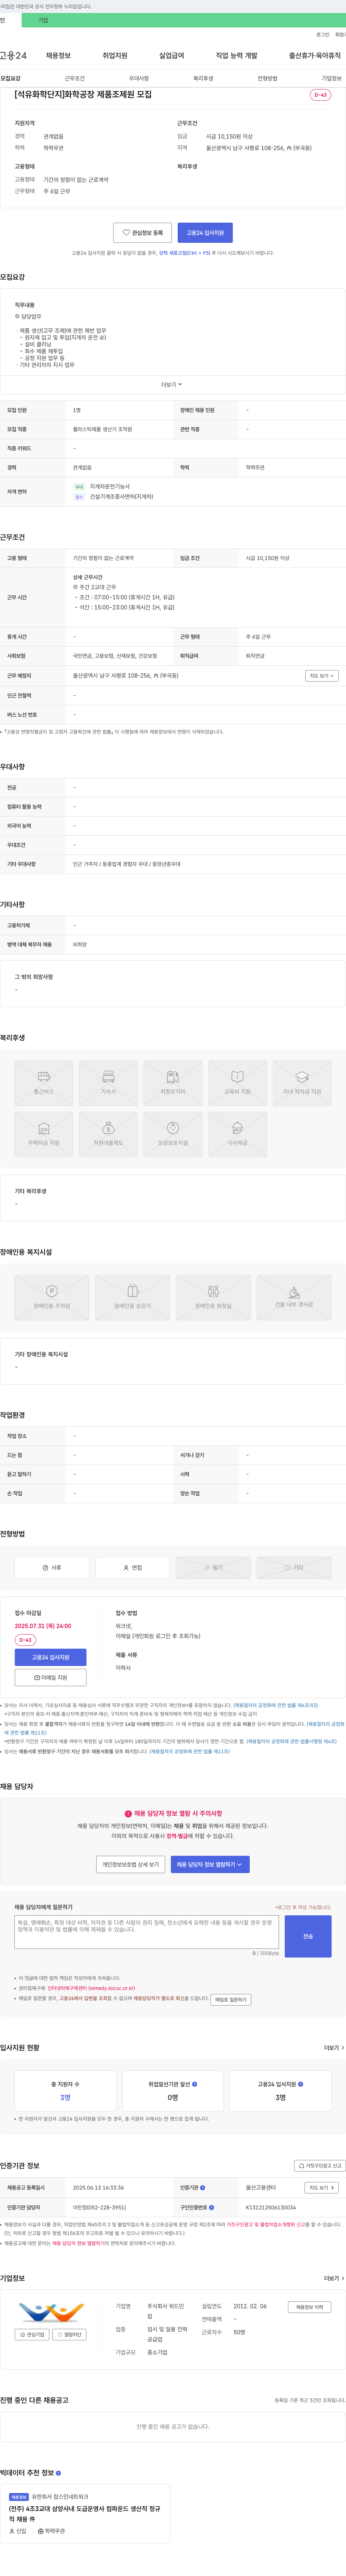Viewport: 346px width, 2576px height.
Task: Open 더보기 for 기업정보 section
Action: (334, 2278)
